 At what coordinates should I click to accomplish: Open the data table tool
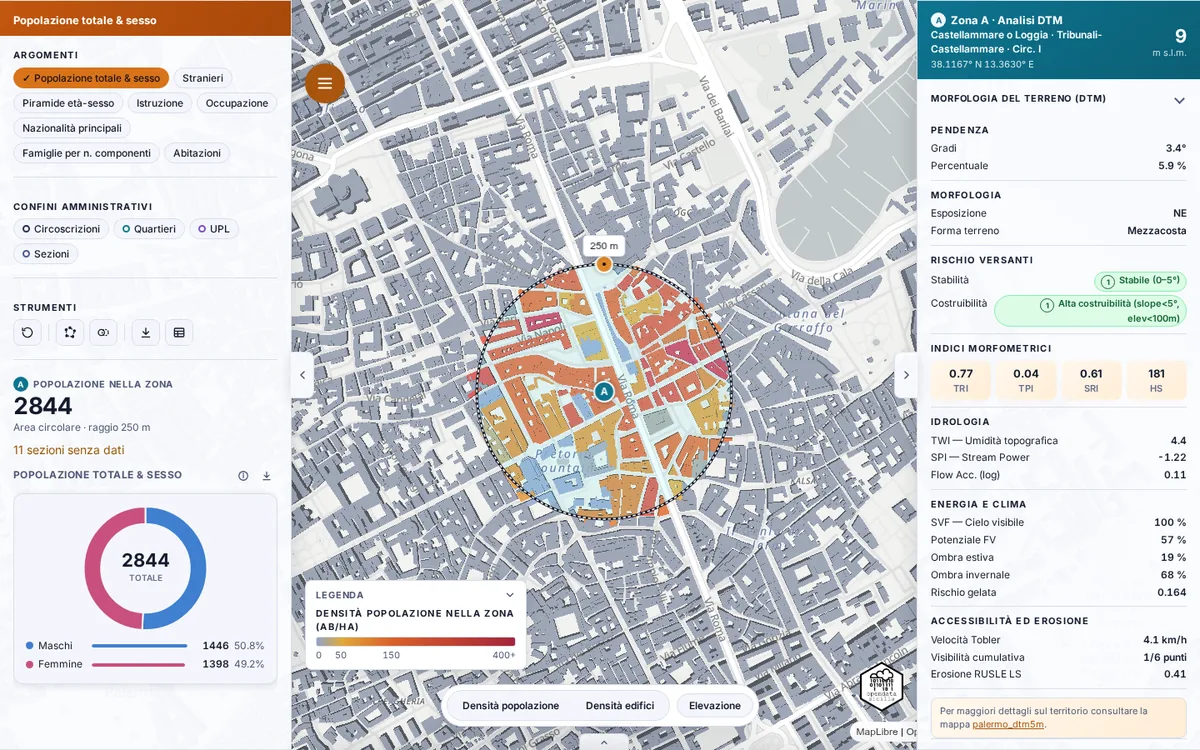(179, 332)
